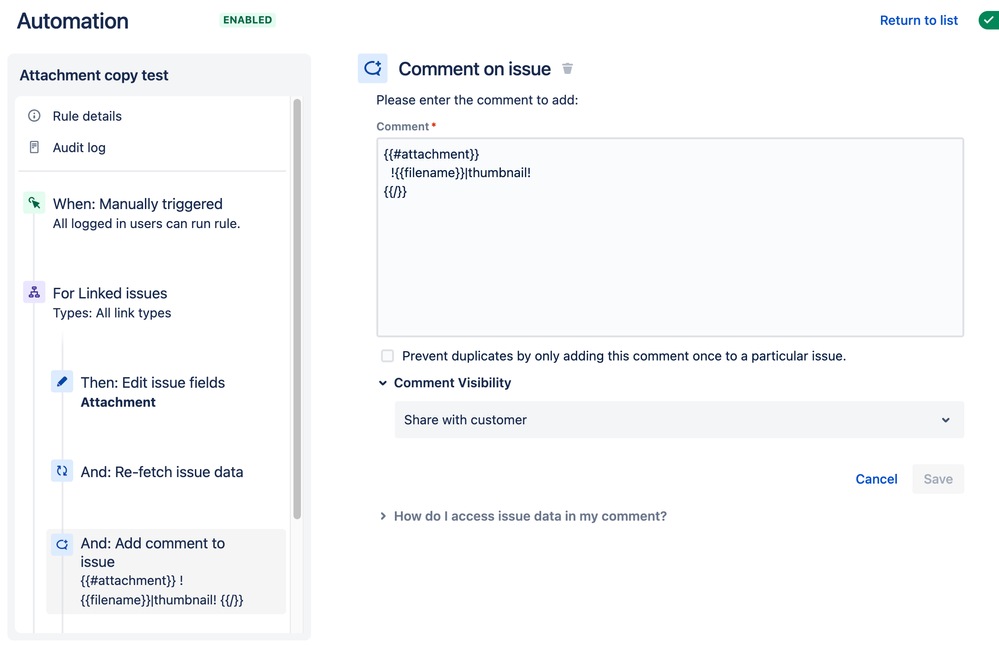999x645 pixels.
Task: Click the large Comment on issue header icon
Action: pyautogui.click(x=373, y=68)
